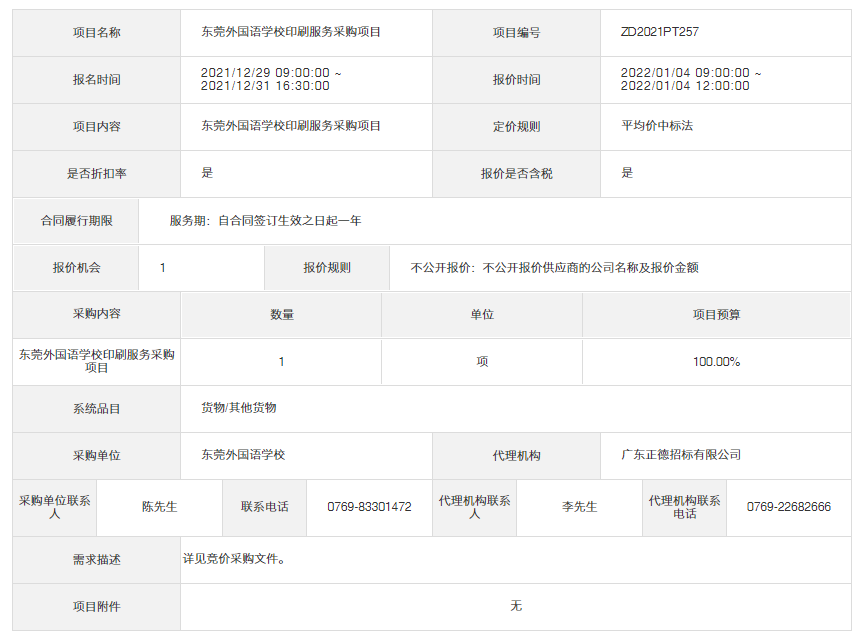The width and height of the screenshot is (863, 644).
Task: Click the project number ZD2021PT257
Action: [x=659, y=32]
